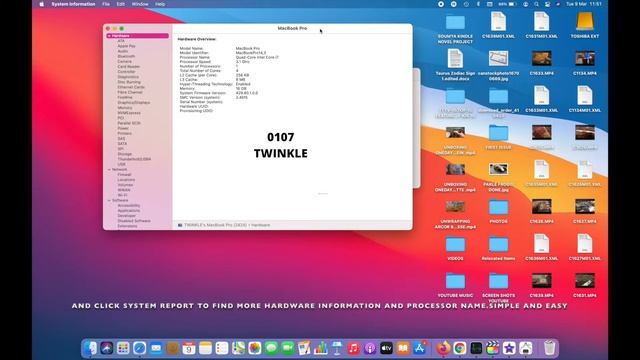
Task: Select Firewall under Network
Action: [x=124, y=174]
